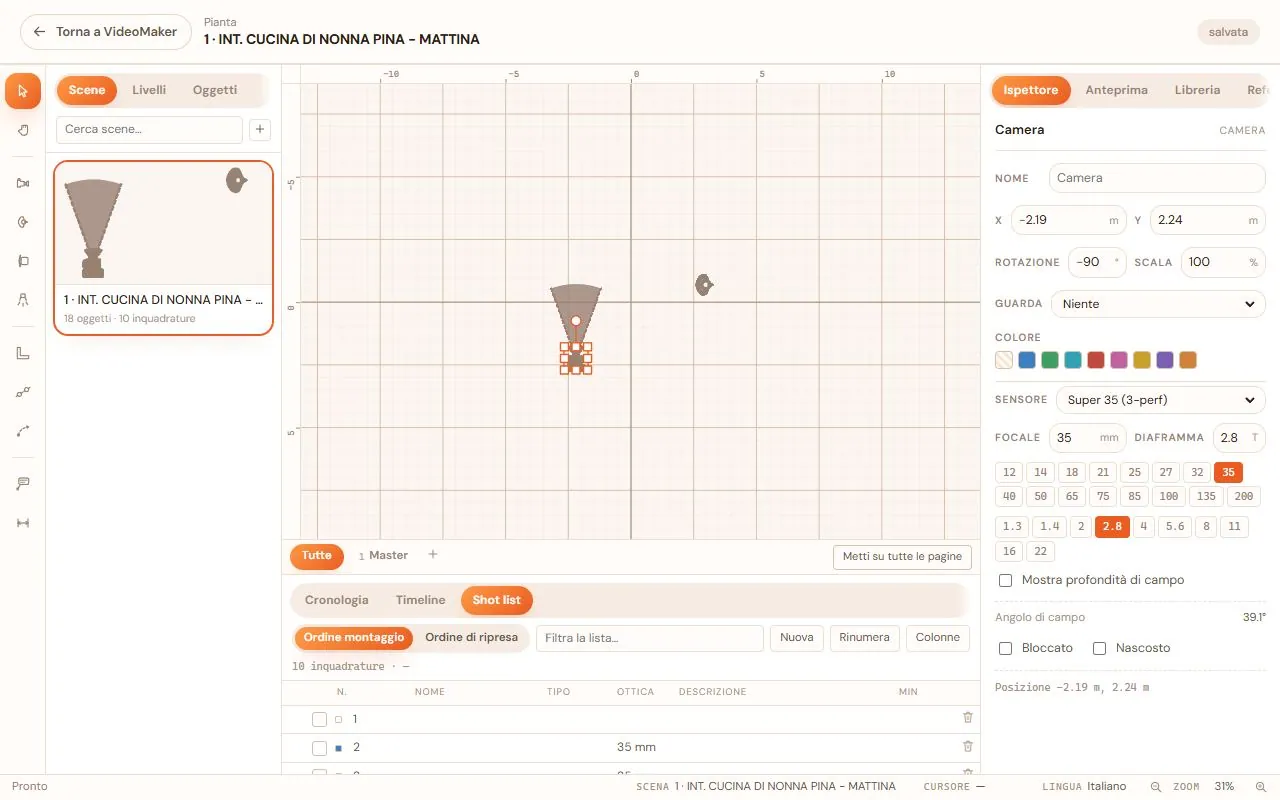Click the Cerca scene search field

149,129
